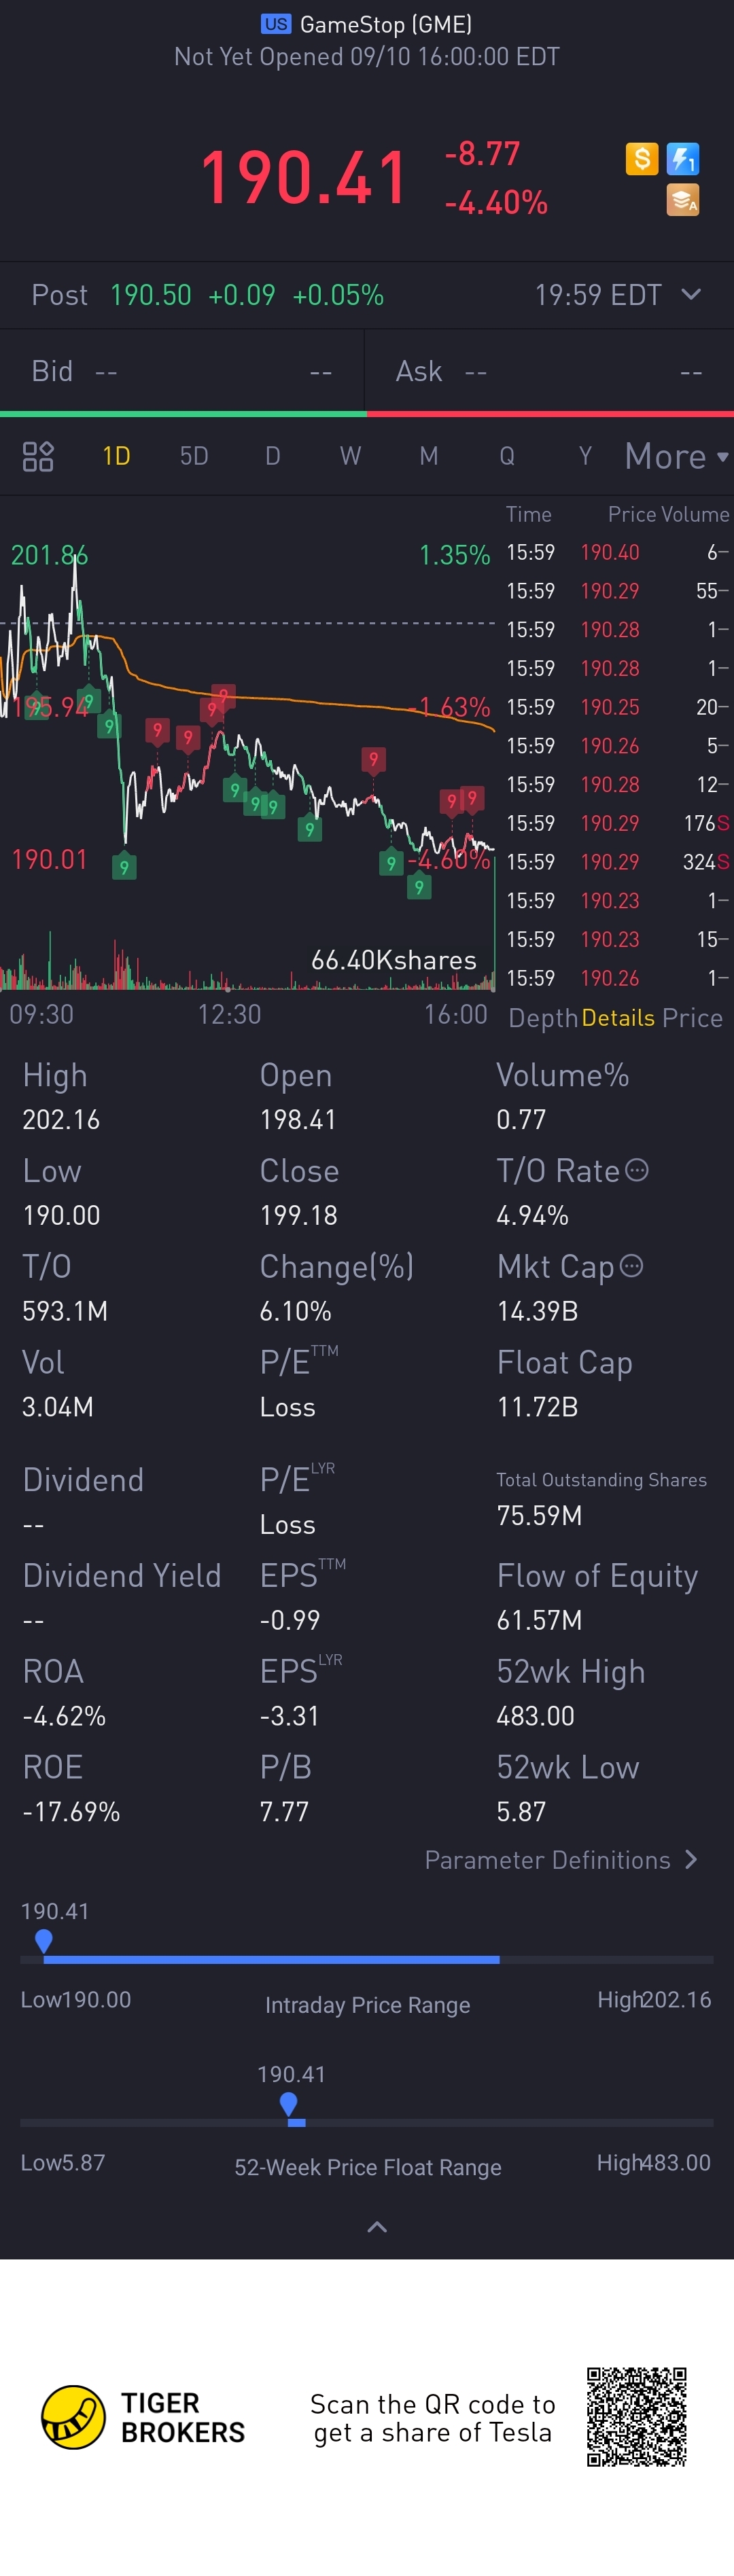The height and width of the screenshot is (2576, 734).
Task: Select the Details tab
Action: click(618, 1018)
